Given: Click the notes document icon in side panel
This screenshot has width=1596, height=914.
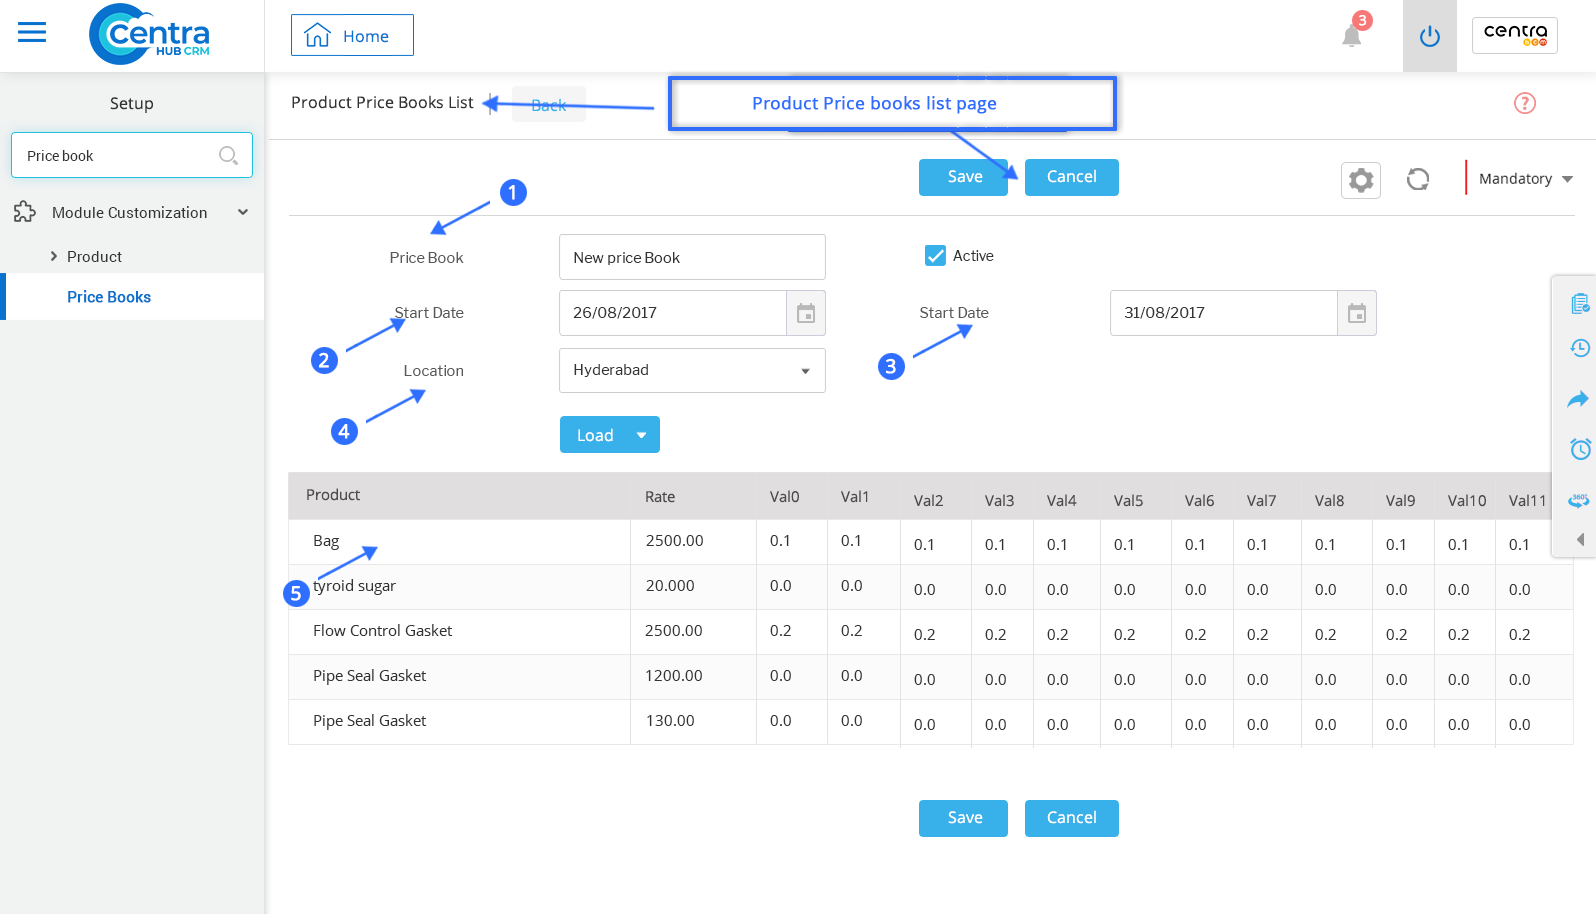Looking at the screenshot, I should pos(1580,303).
